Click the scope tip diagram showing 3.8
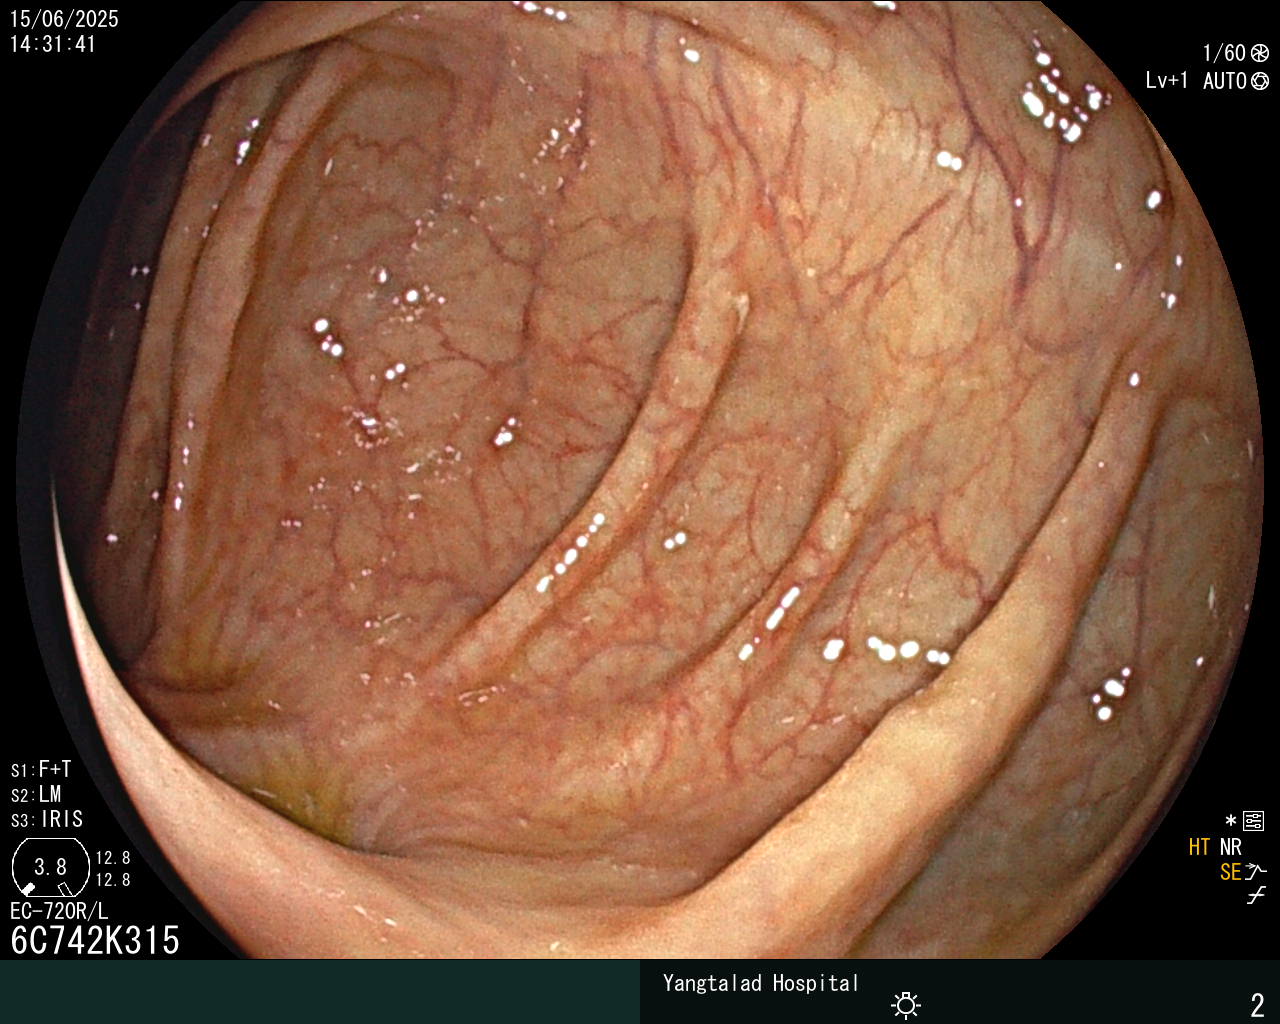 [x=50, y=867]
